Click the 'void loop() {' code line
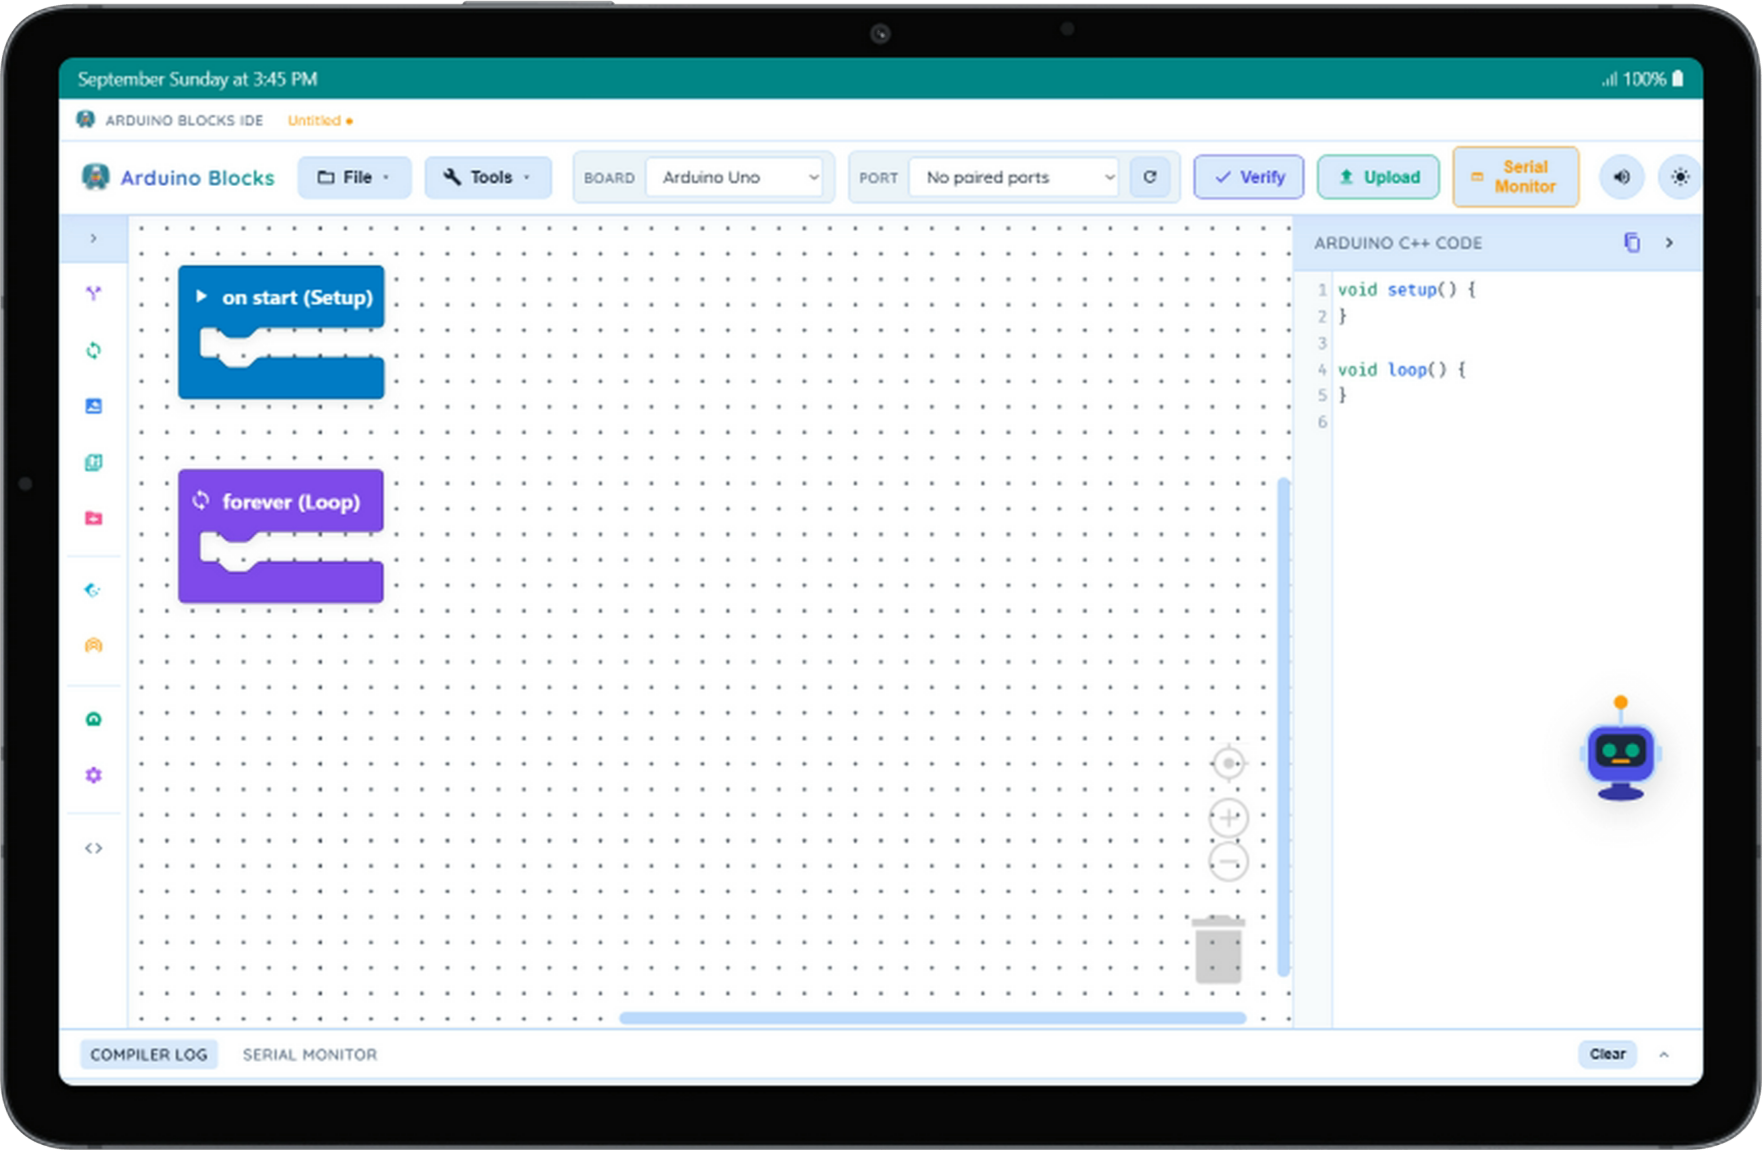 pos(1401,369)
